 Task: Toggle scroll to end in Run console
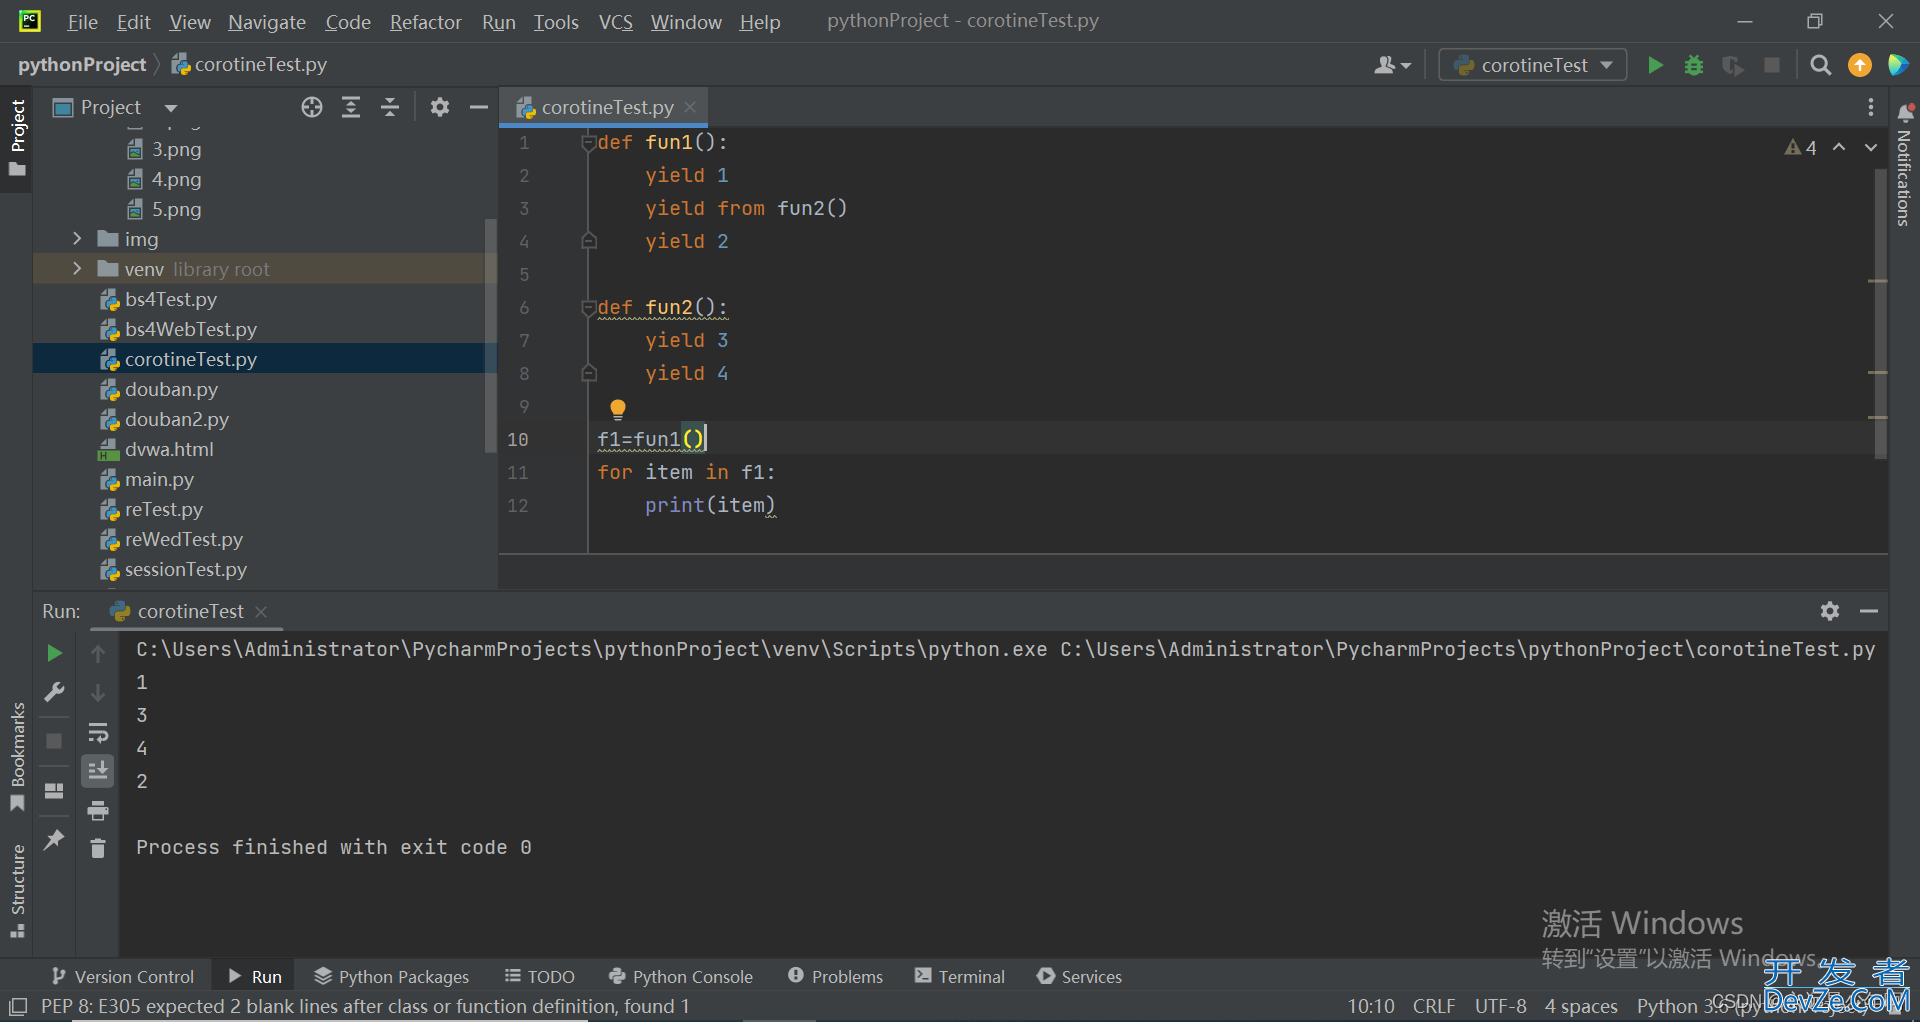tap(98, 771)
